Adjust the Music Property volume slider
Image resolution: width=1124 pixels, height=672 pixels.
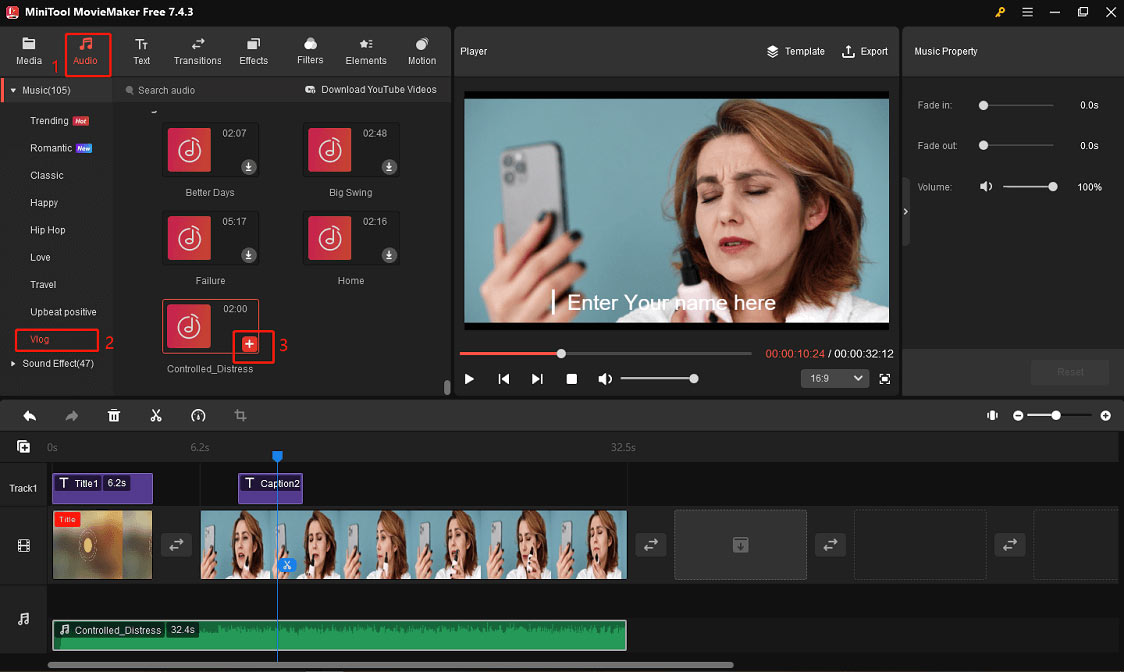[1030, 187]
